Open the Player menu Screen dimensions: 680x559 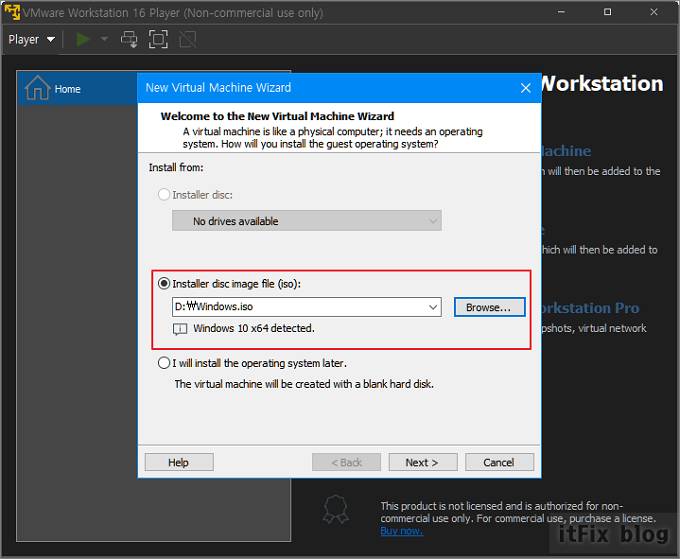31,39
